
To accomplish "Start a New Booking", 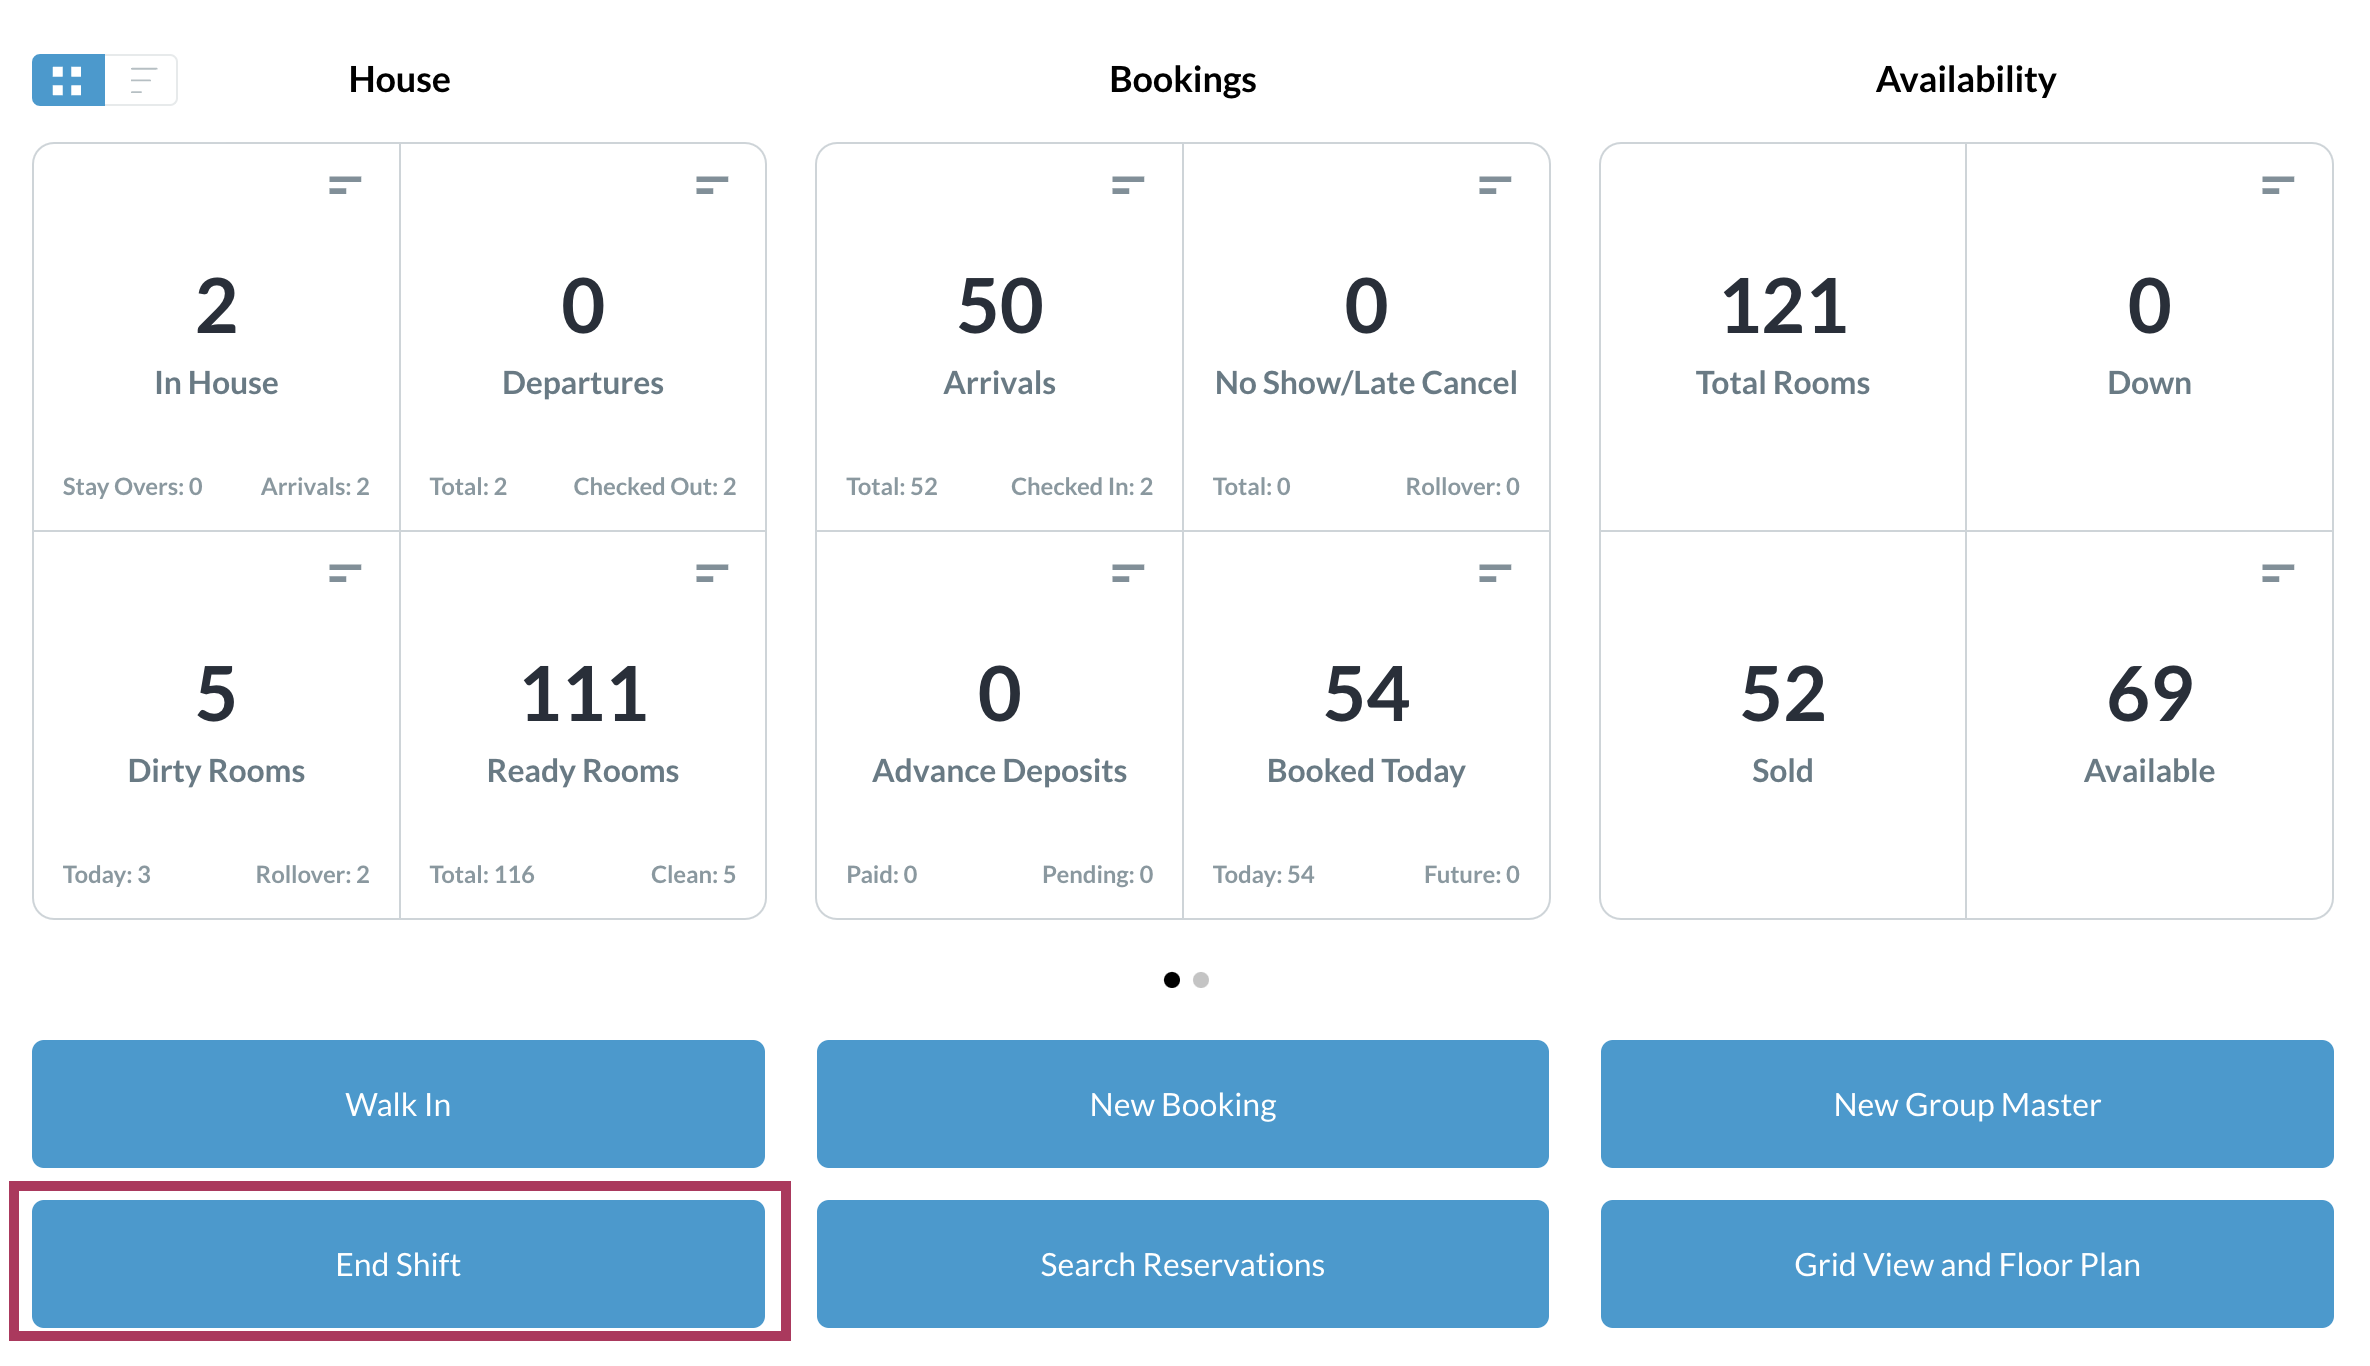I will [x=1182, y=1104].
